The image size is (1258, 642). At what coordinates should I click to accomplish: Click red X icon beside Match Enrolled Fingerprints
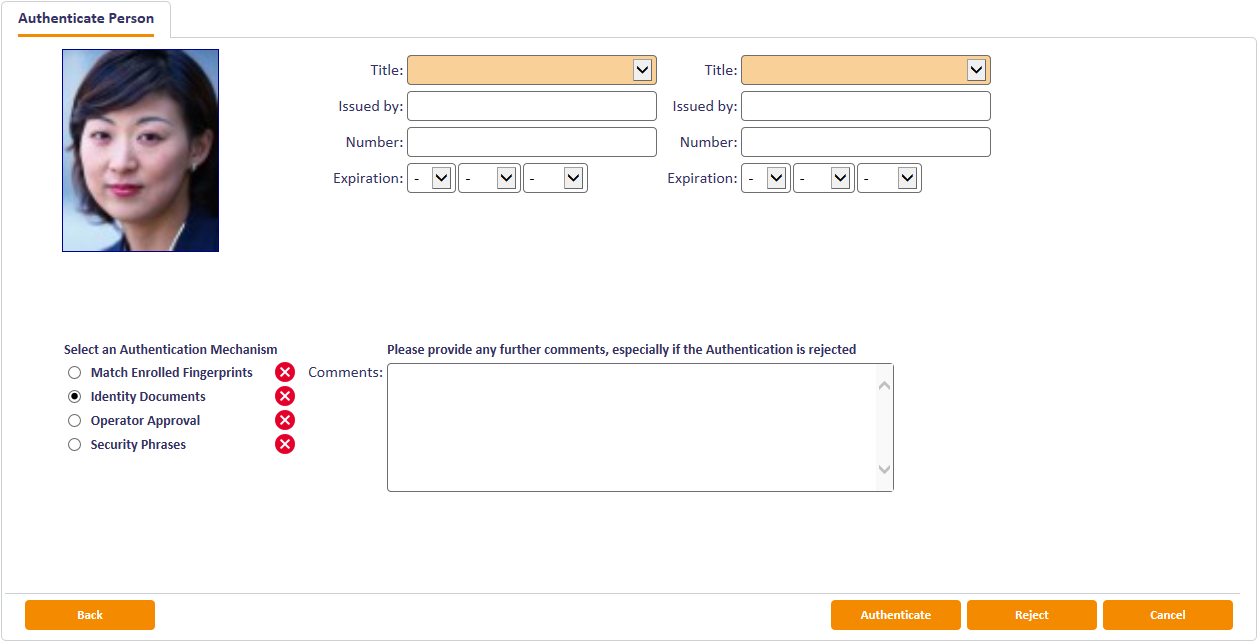coord(285,372)
